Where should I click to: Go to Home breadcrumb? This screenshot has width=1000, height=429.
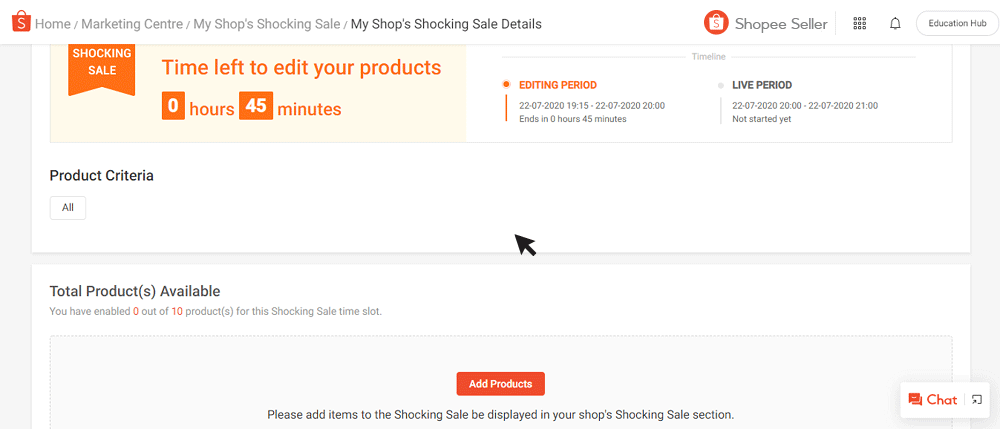click(x=53, y=23)
